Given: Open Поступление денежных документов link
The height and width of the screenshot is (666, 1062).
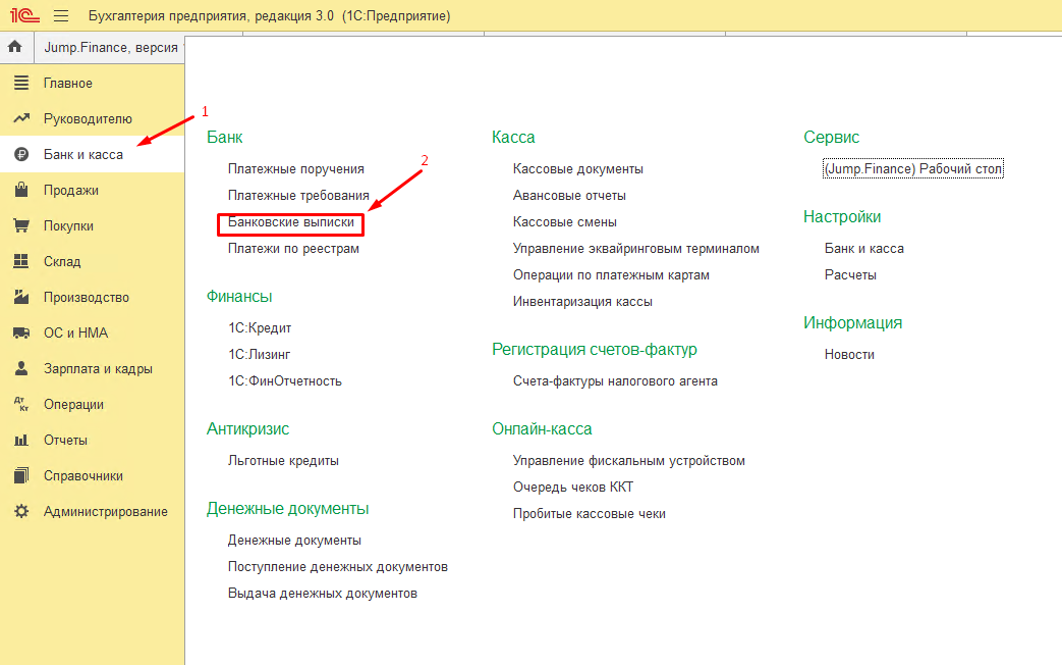Looking at the screenshot, I should tap(337, 567).
